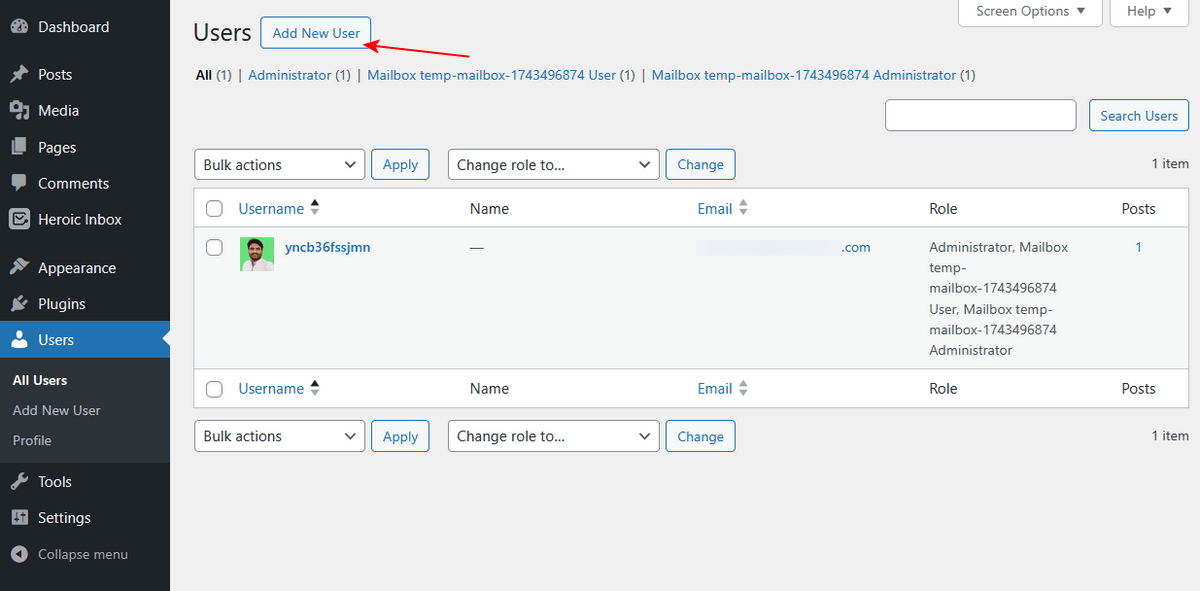
Task: Click the Pages icon in sidebar
Action: (x=19, y=147)
